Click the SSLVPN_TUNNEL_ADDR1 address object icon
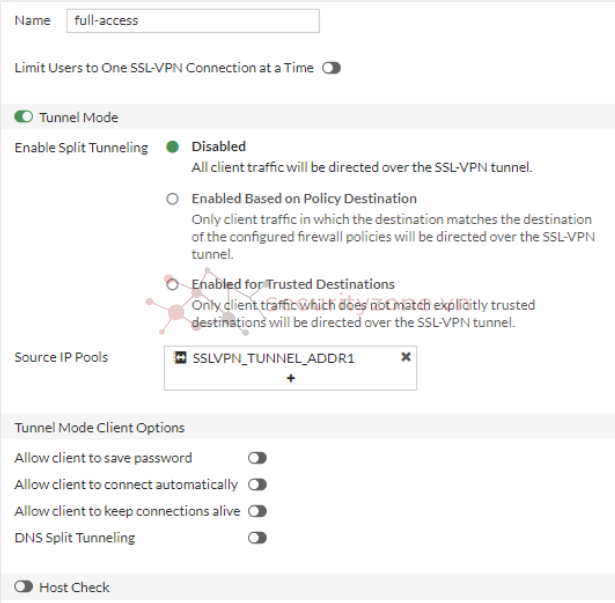The height and width of the screenshot is (603, 615). (x=180, y=357)
